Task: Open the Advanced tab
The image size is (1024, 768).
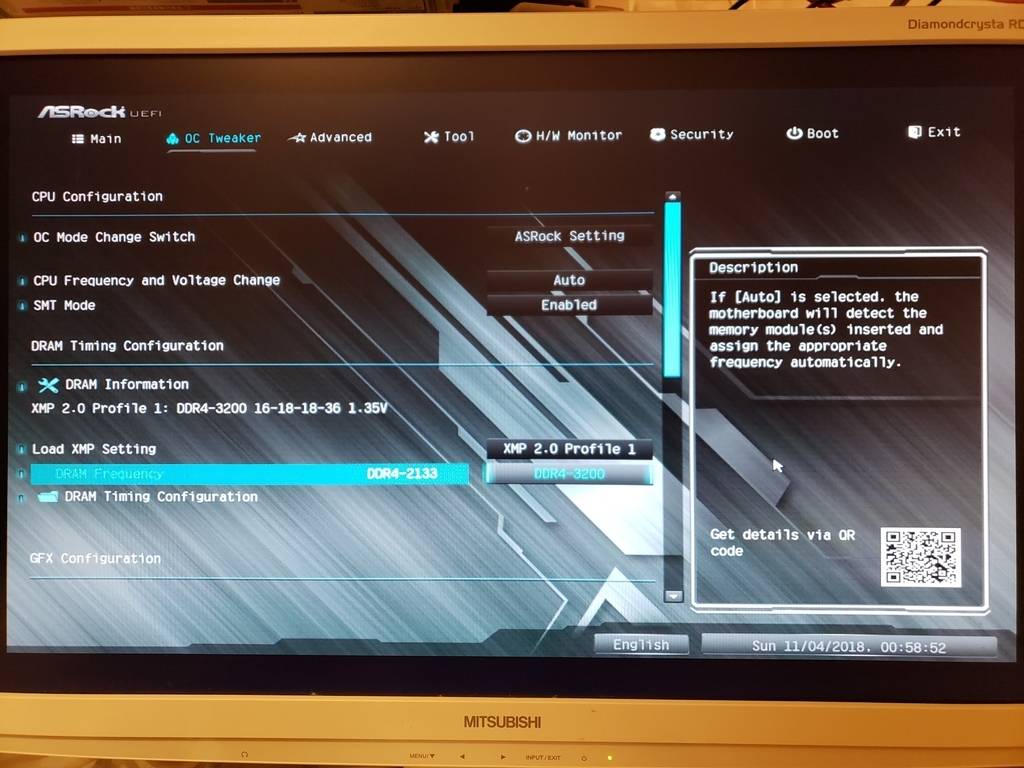Action: 330,137
